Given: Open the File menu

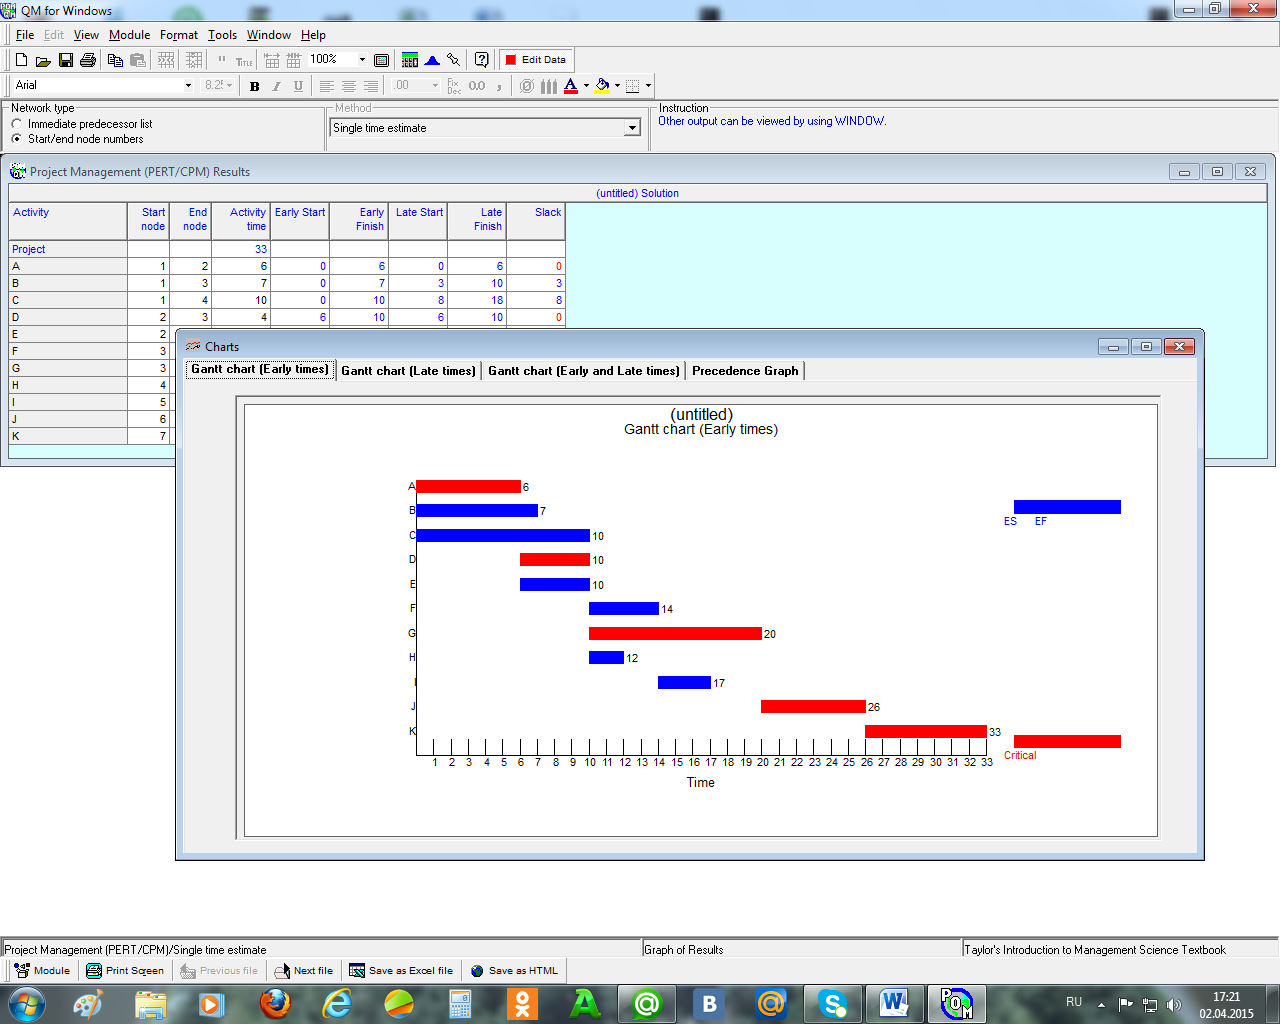Looking at the screenshot, I should [25, 35].
